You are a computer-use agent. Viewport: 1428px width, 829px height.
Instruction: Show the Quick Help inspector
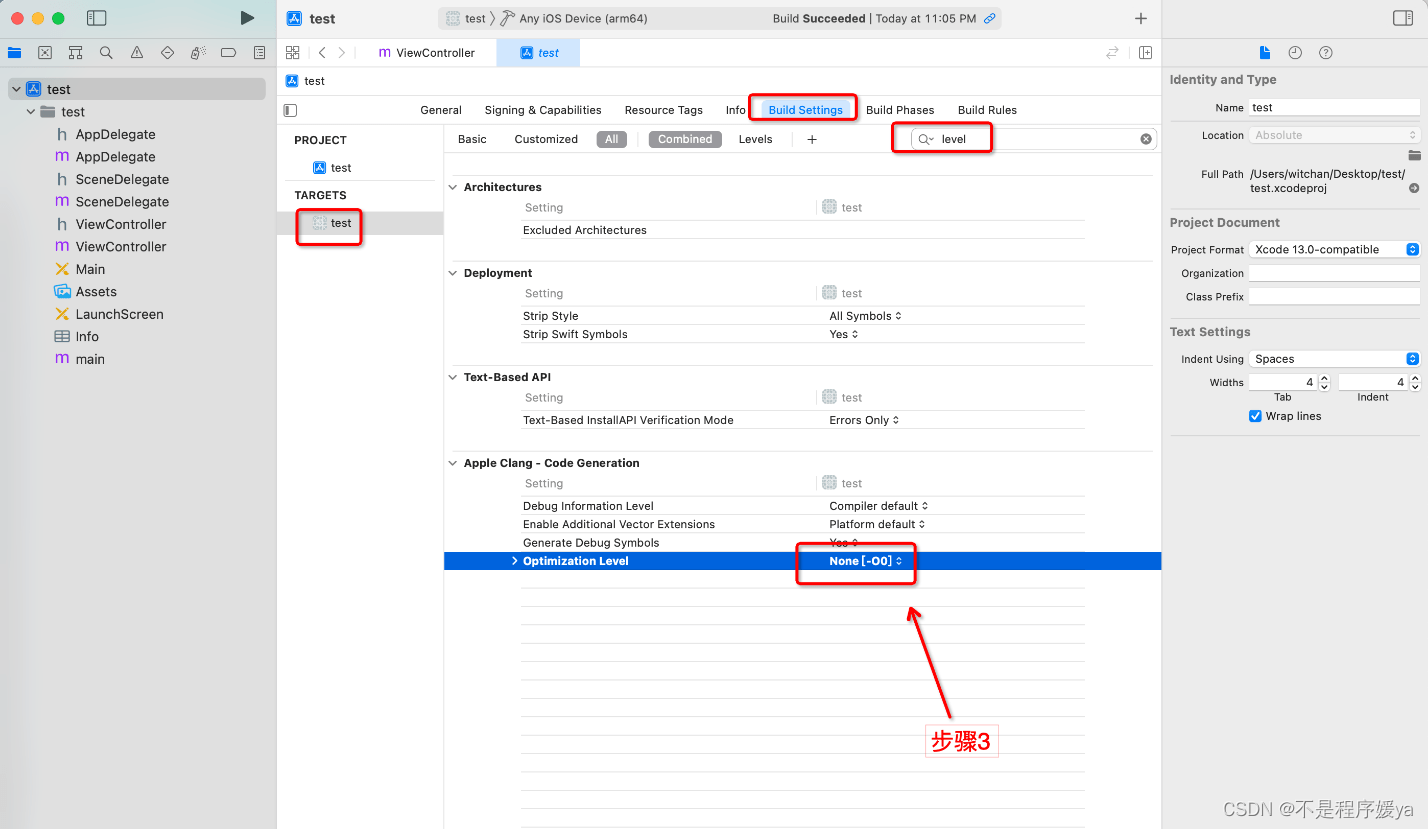(x=1326, y=53)
